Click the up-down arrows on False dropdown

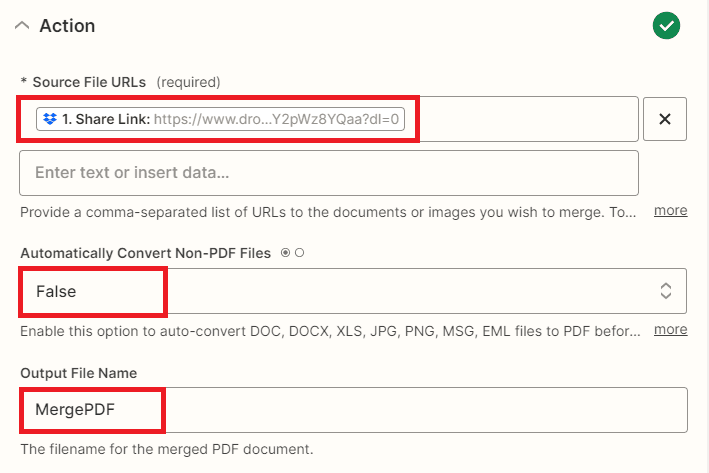[x=666, y=292]
